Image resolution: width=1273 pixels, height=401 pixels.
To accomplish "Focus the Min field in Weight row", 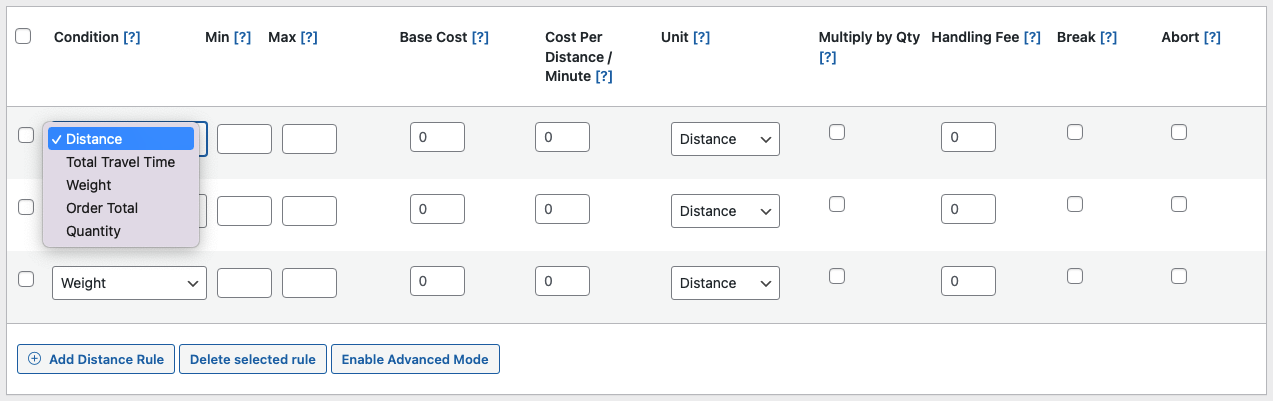I will point(244,283).
